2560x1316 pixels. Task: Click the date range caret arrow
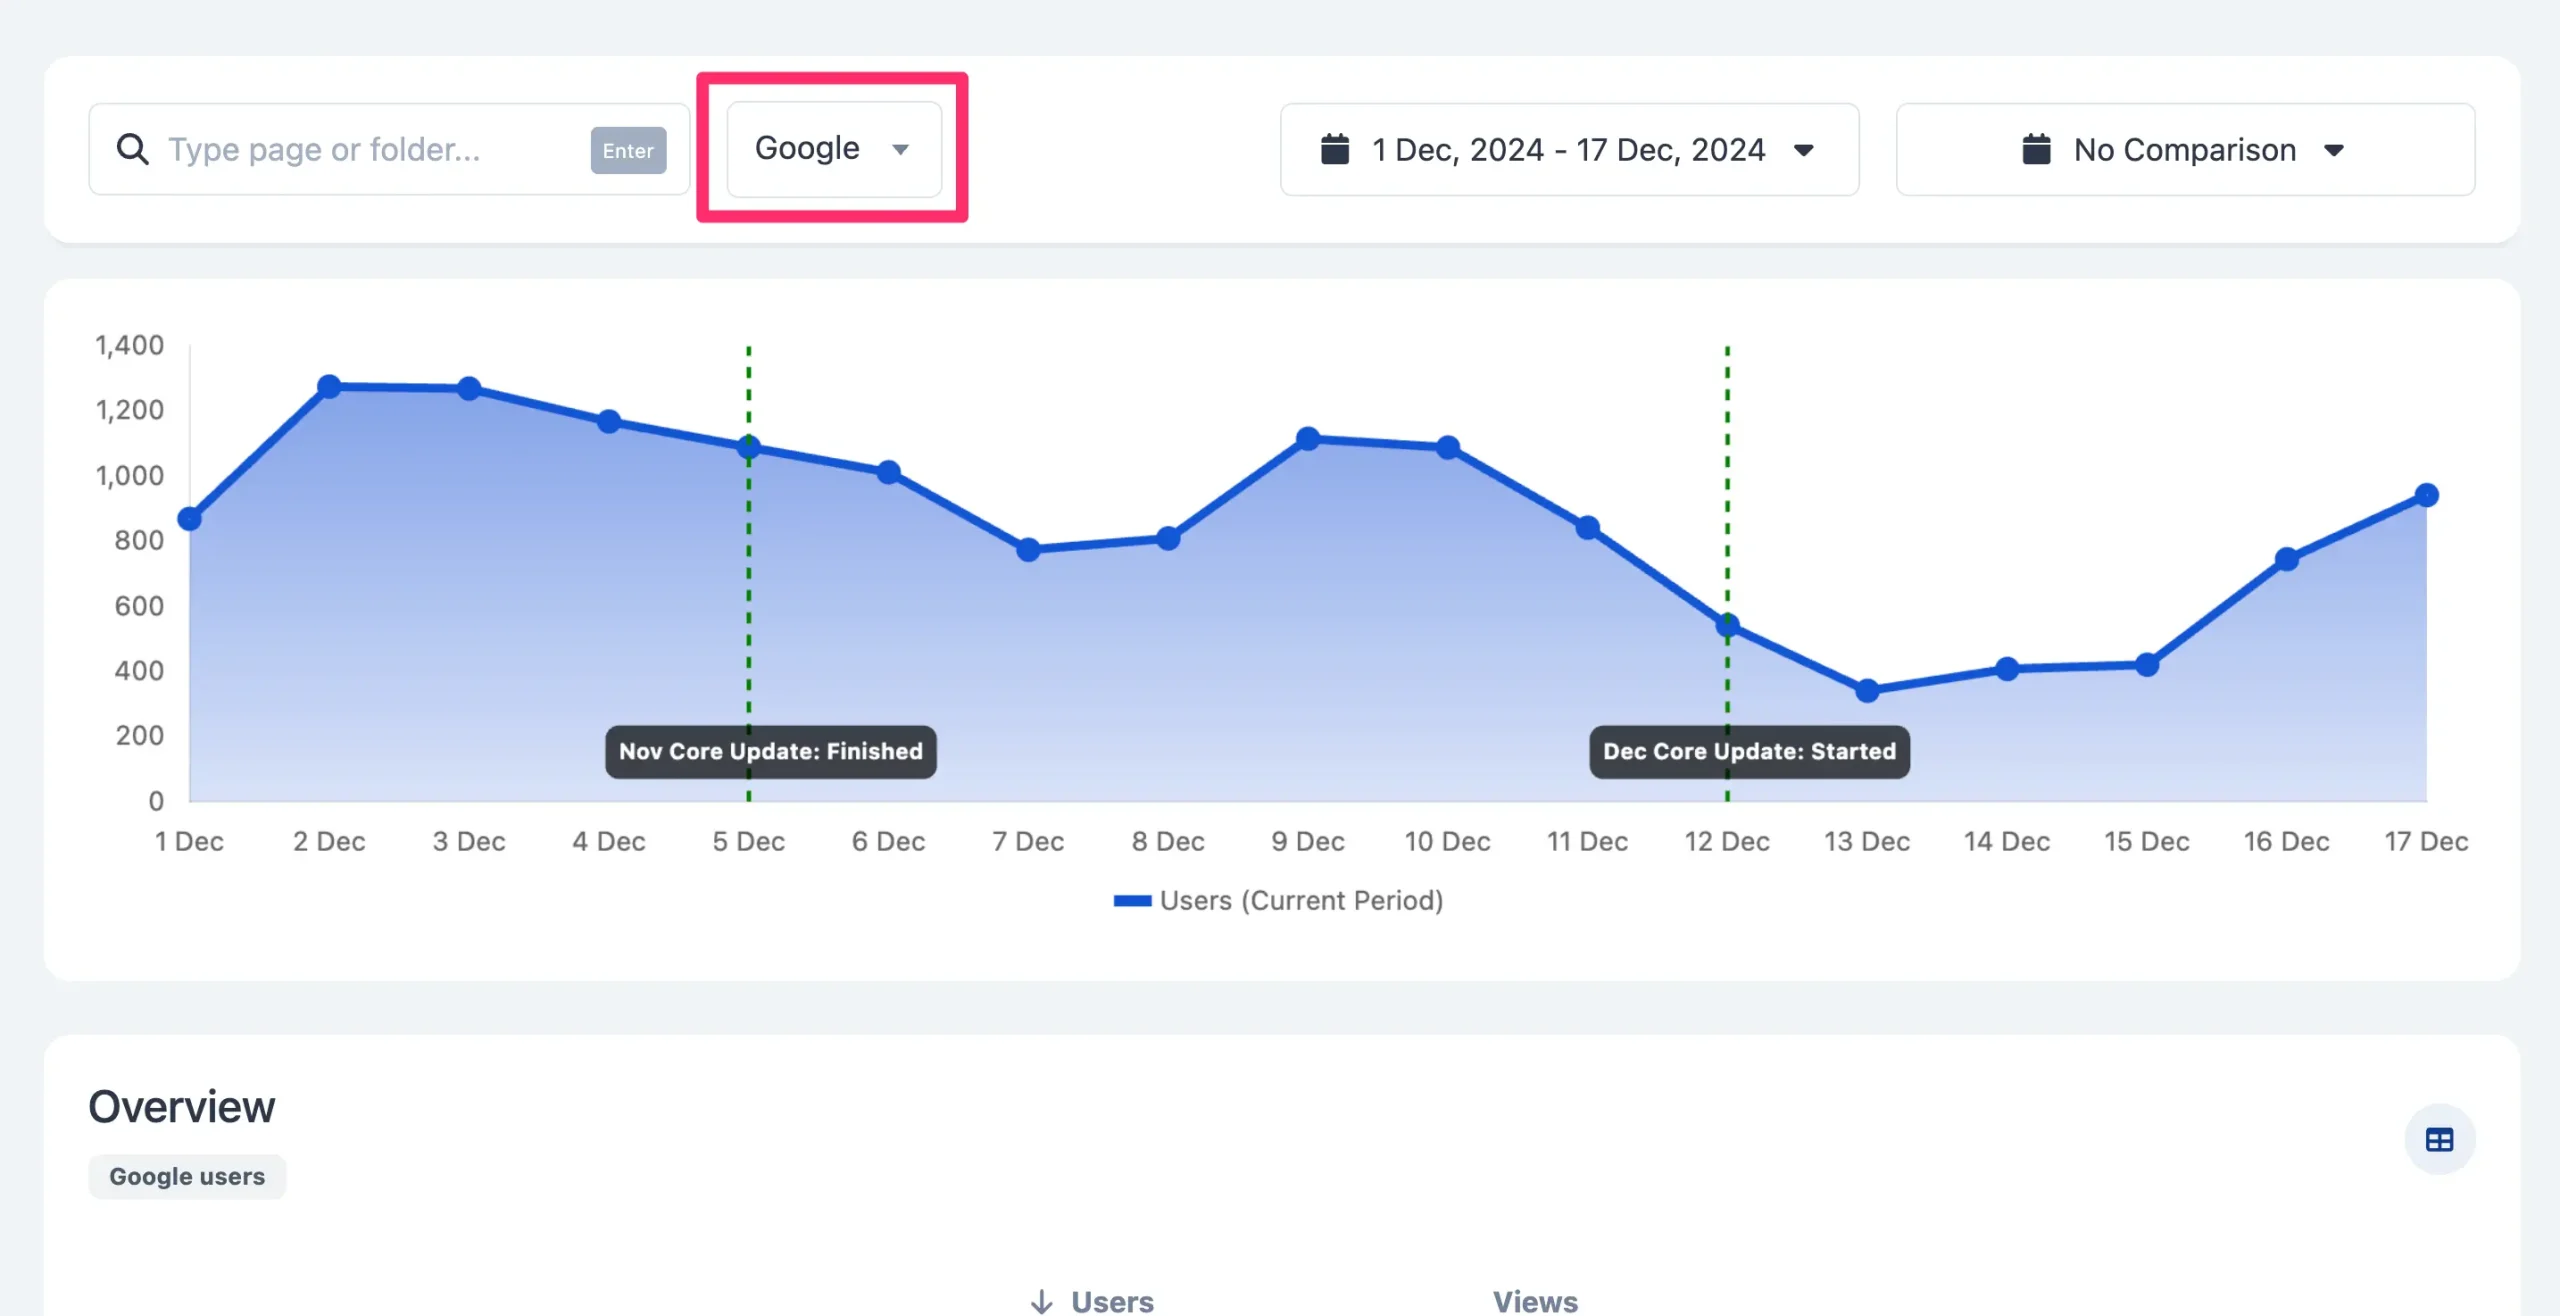pyautogui.click(x=1804, y=150)
